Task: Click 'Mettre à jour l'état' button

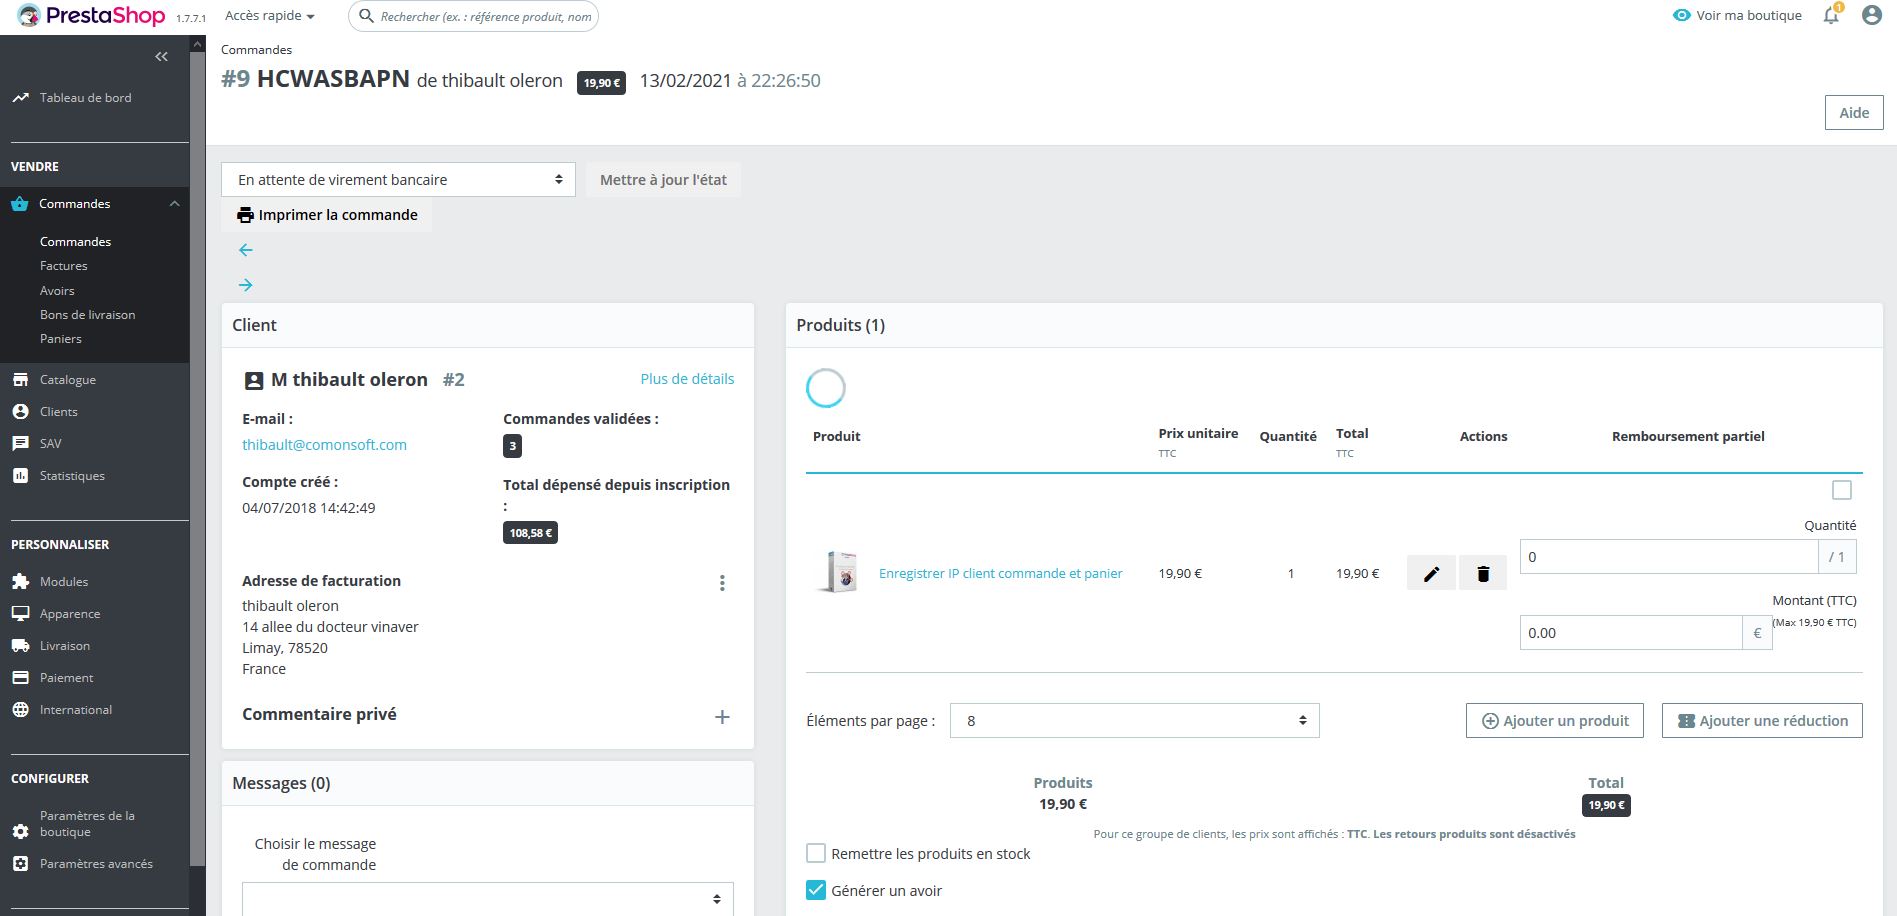Action: point(663,179)
